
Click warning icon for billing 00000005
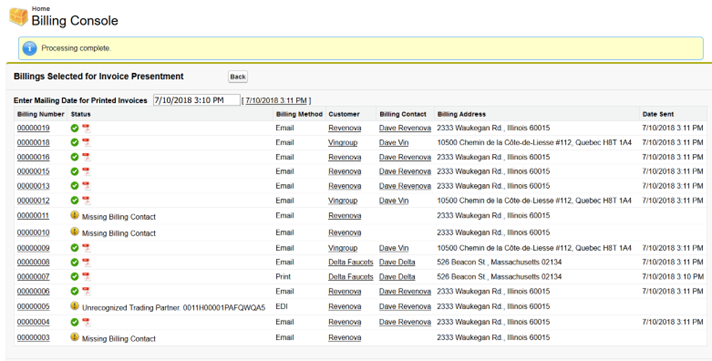point(74,306)
